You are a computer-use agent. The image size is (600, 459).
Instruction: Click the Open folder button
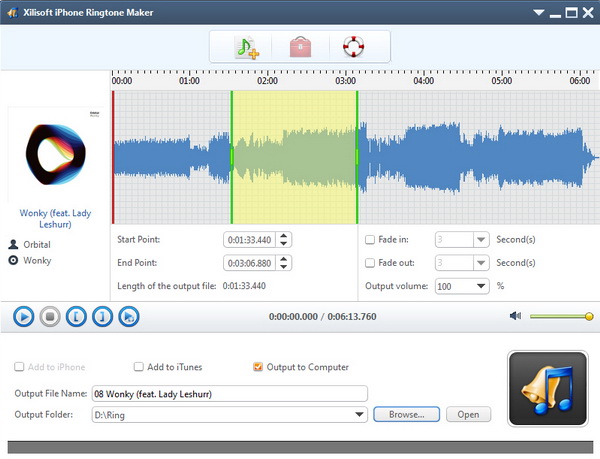point(468,414)
